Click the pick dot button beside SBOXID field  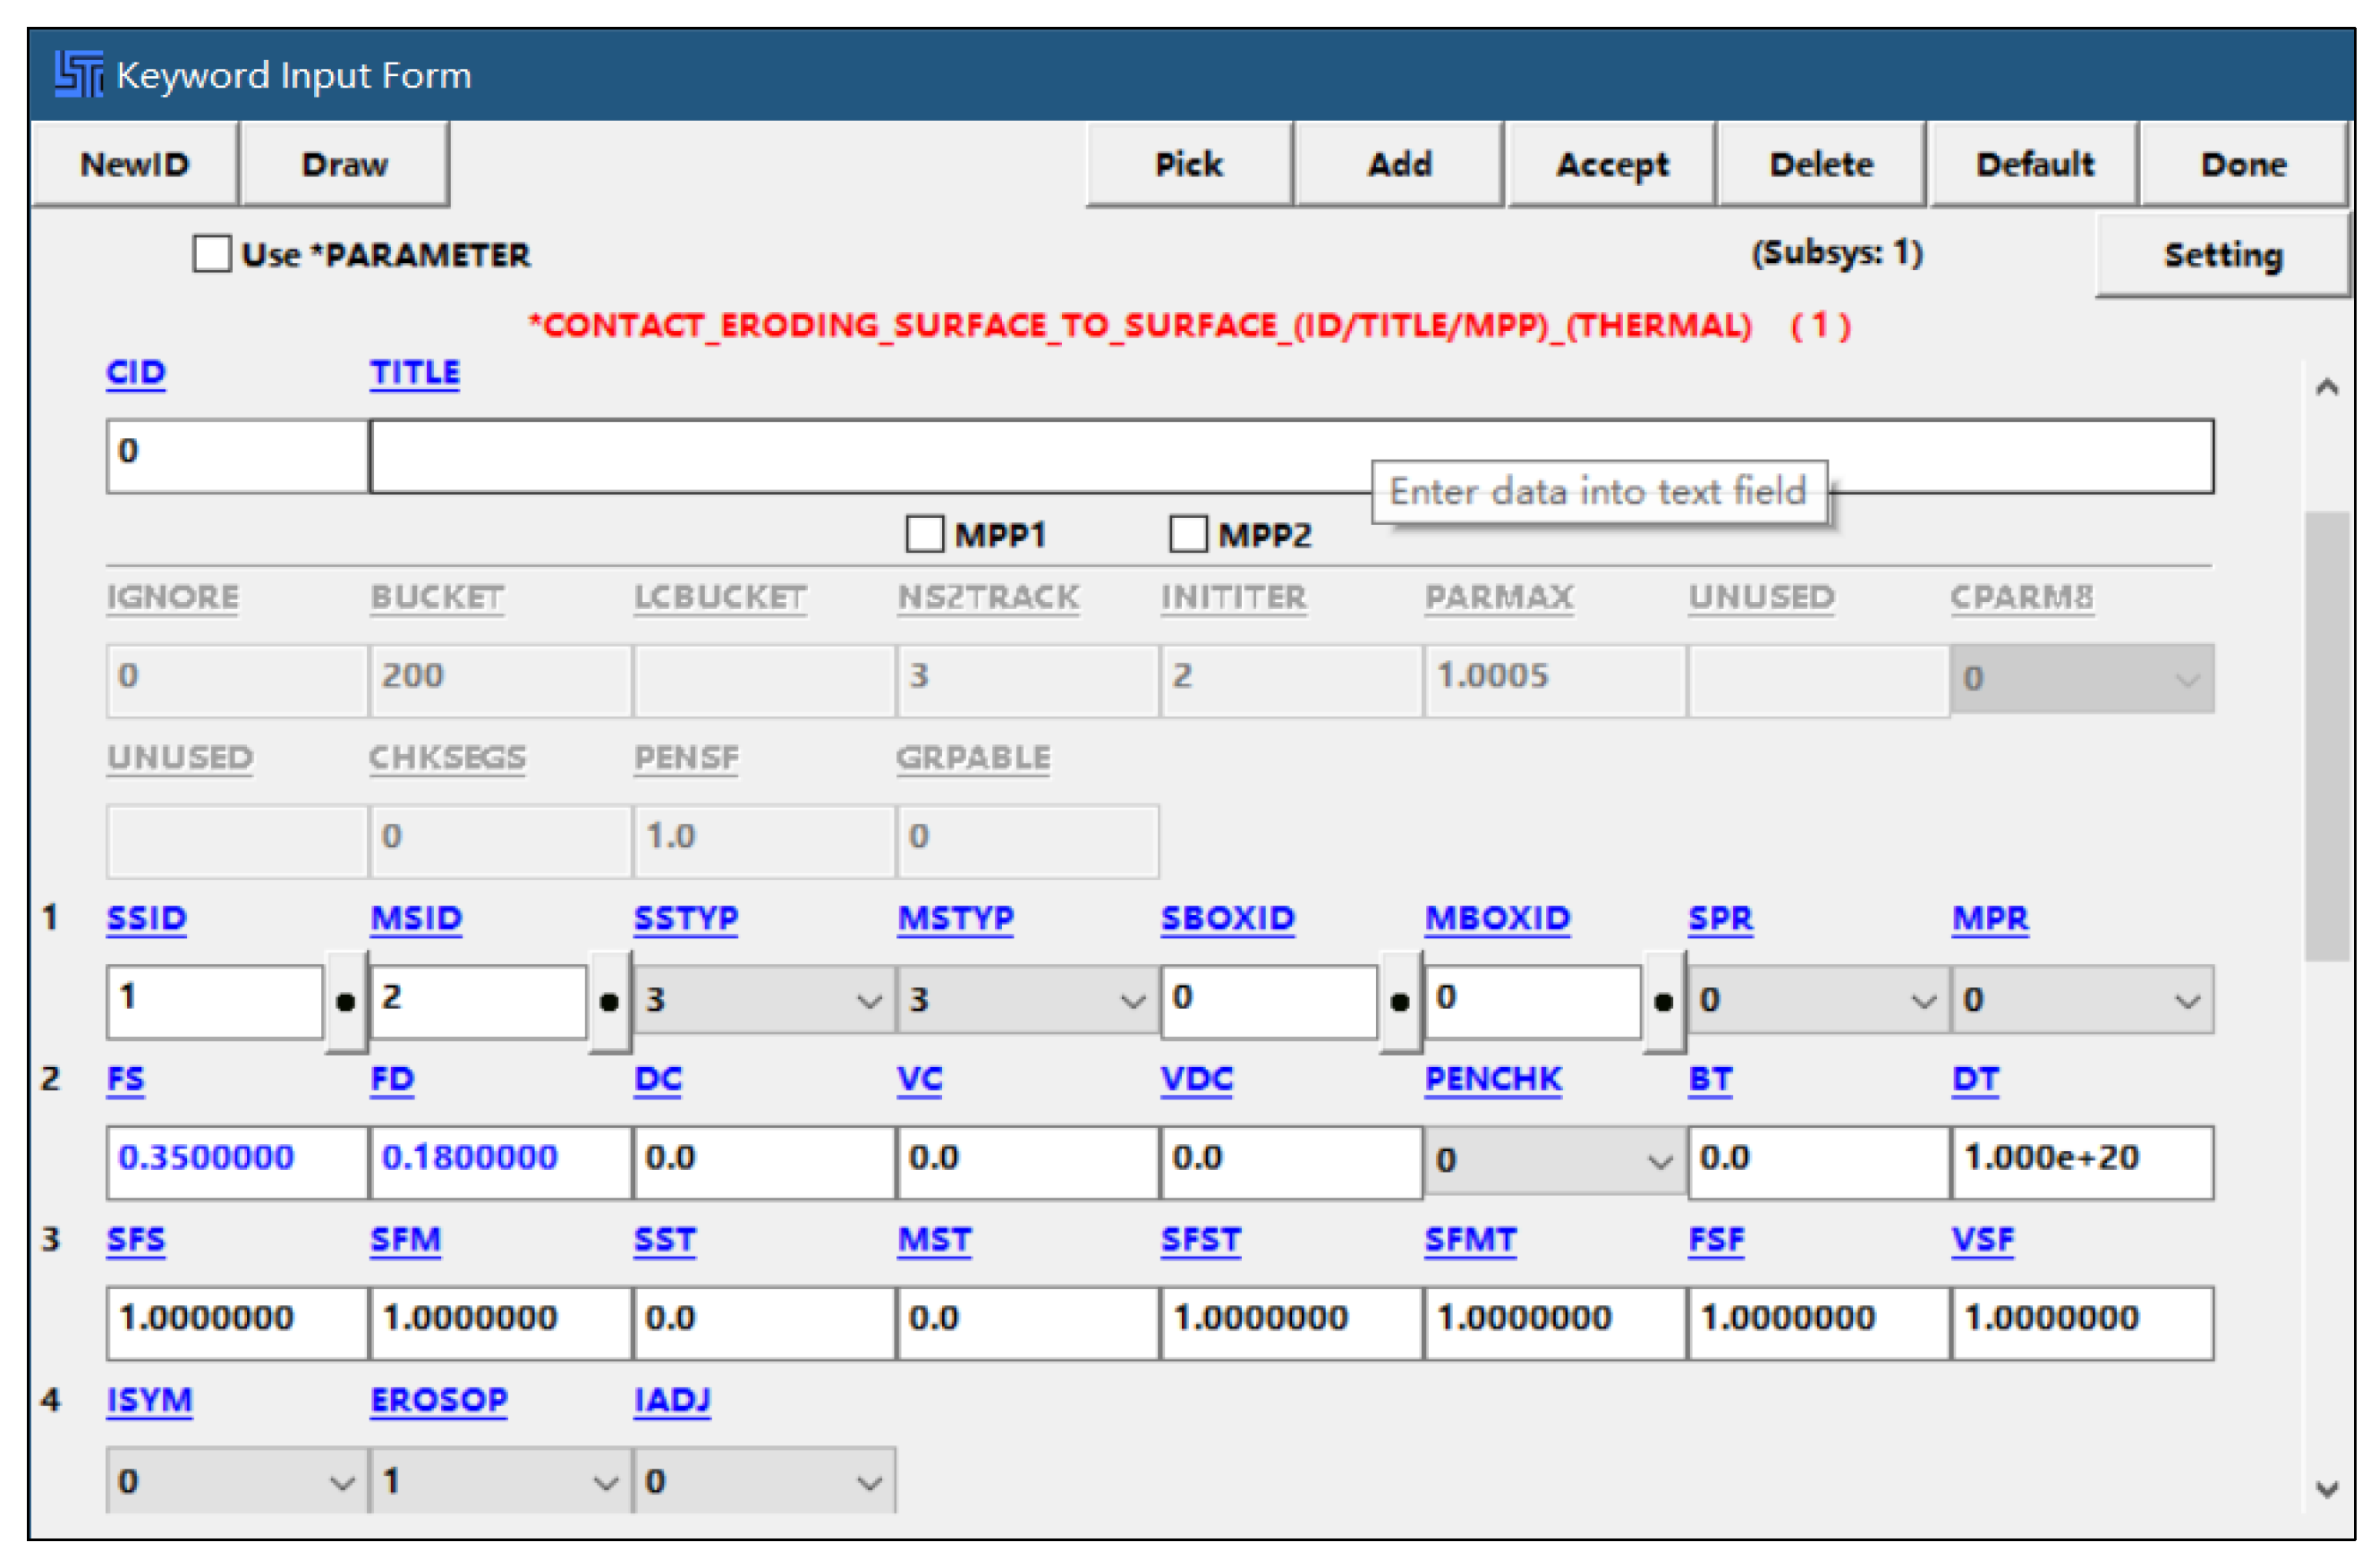pos(1400,1001)
